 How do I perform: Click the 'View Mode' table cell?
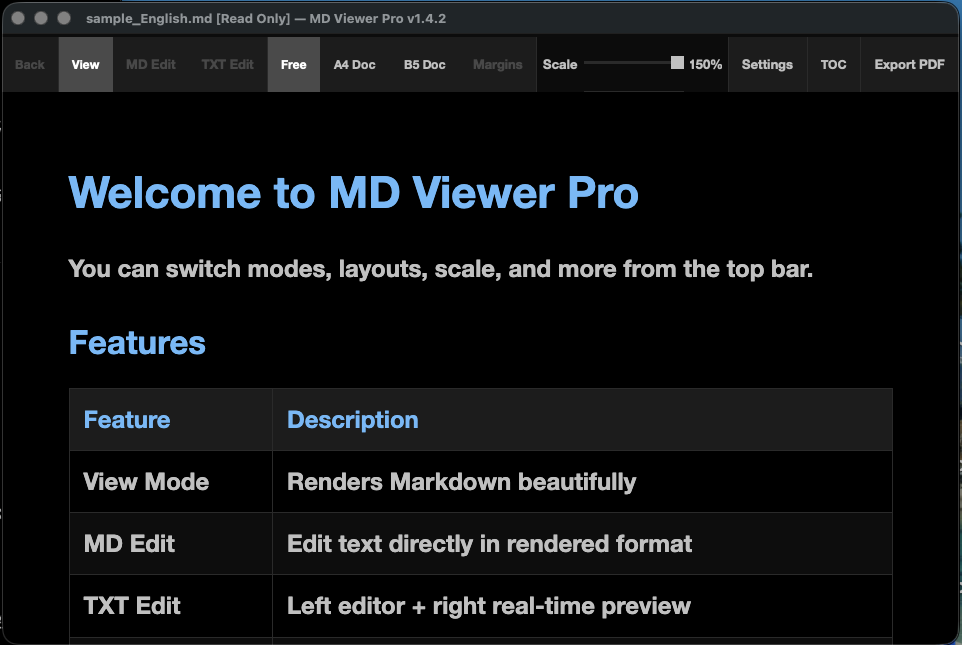pos(171,482)
